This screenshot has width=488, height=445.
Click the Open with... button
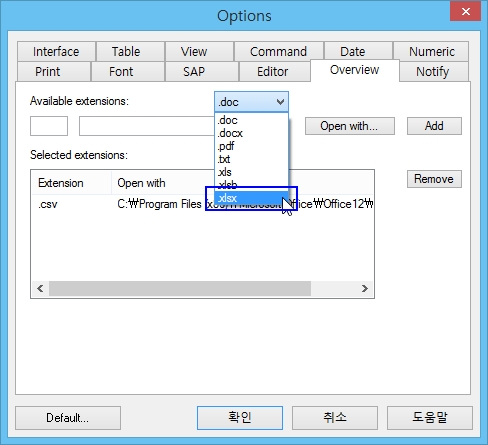pyautogui.click(x=350, y=126)
